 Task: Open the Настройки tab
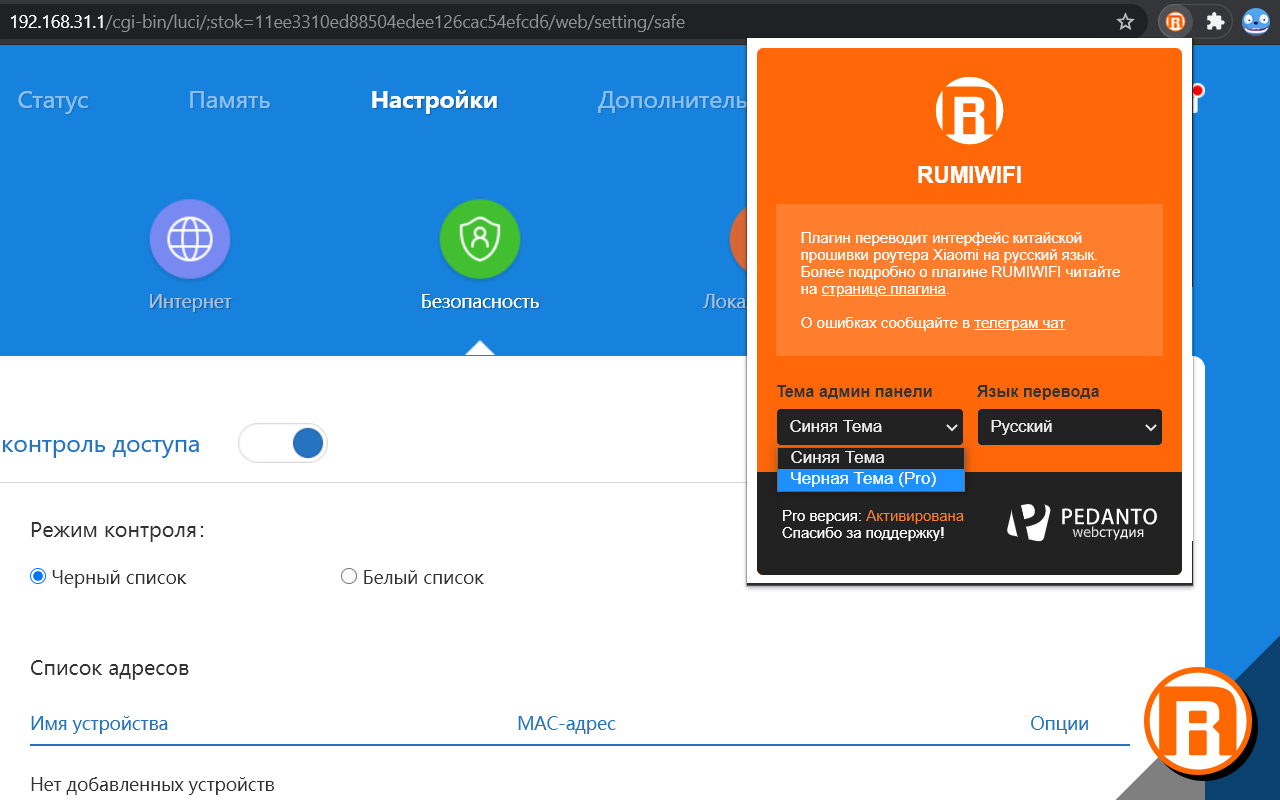[434, 100]
